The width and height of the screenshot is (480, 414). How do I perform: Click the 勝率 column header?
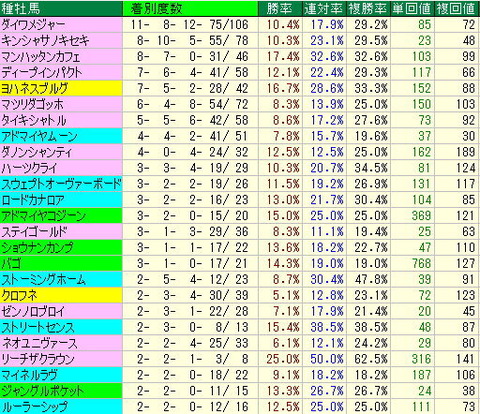pos(280,8)
